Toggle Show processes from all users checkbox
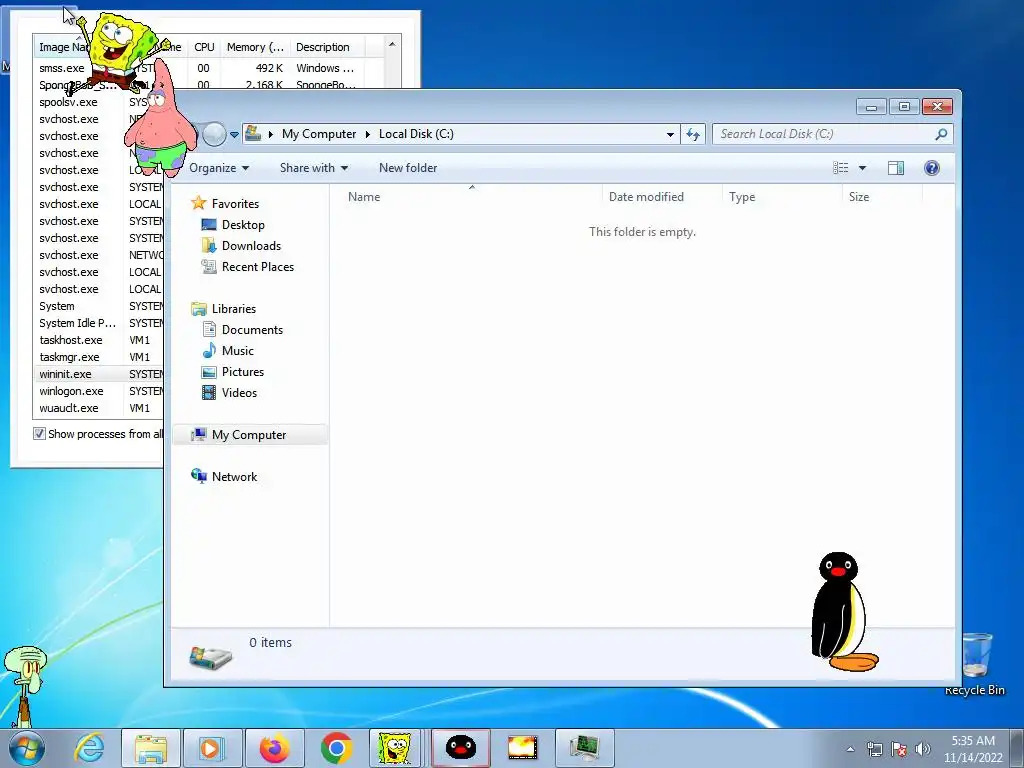 [39, 434]
